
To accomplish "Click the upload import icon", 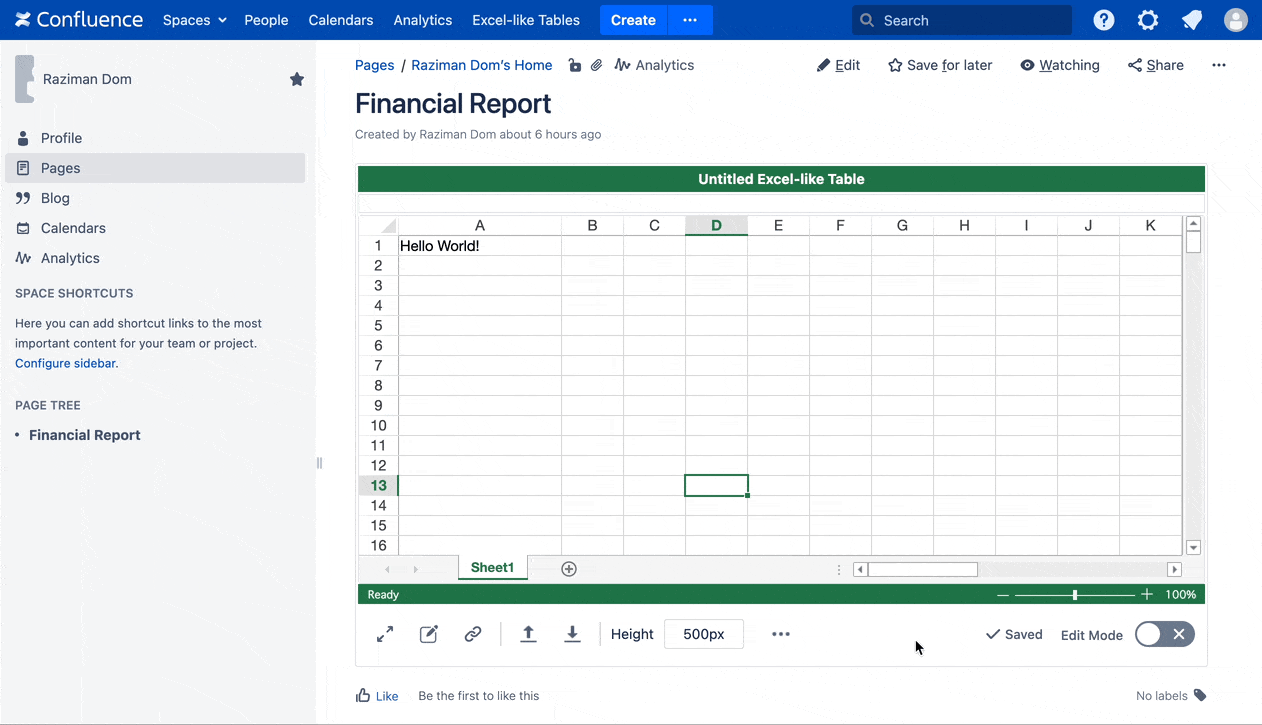I will point(529,634).
